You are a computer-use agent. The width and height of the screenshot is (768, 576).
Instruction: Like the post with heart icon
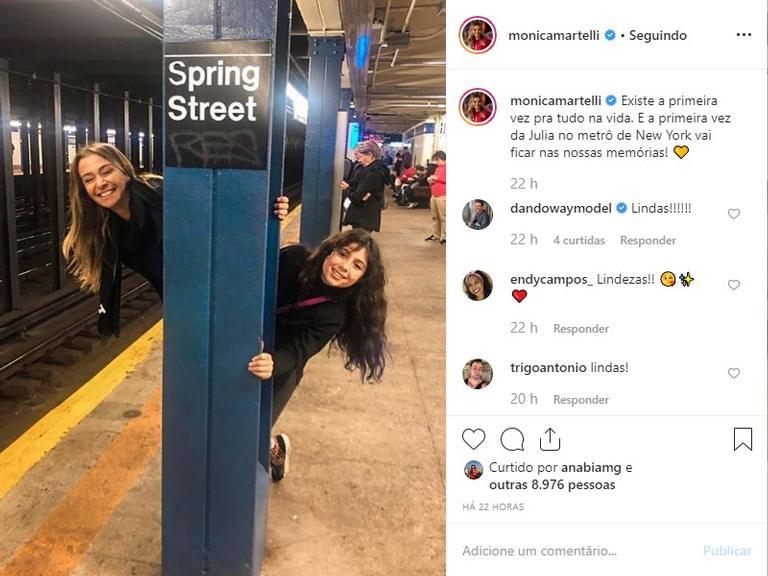473,439
